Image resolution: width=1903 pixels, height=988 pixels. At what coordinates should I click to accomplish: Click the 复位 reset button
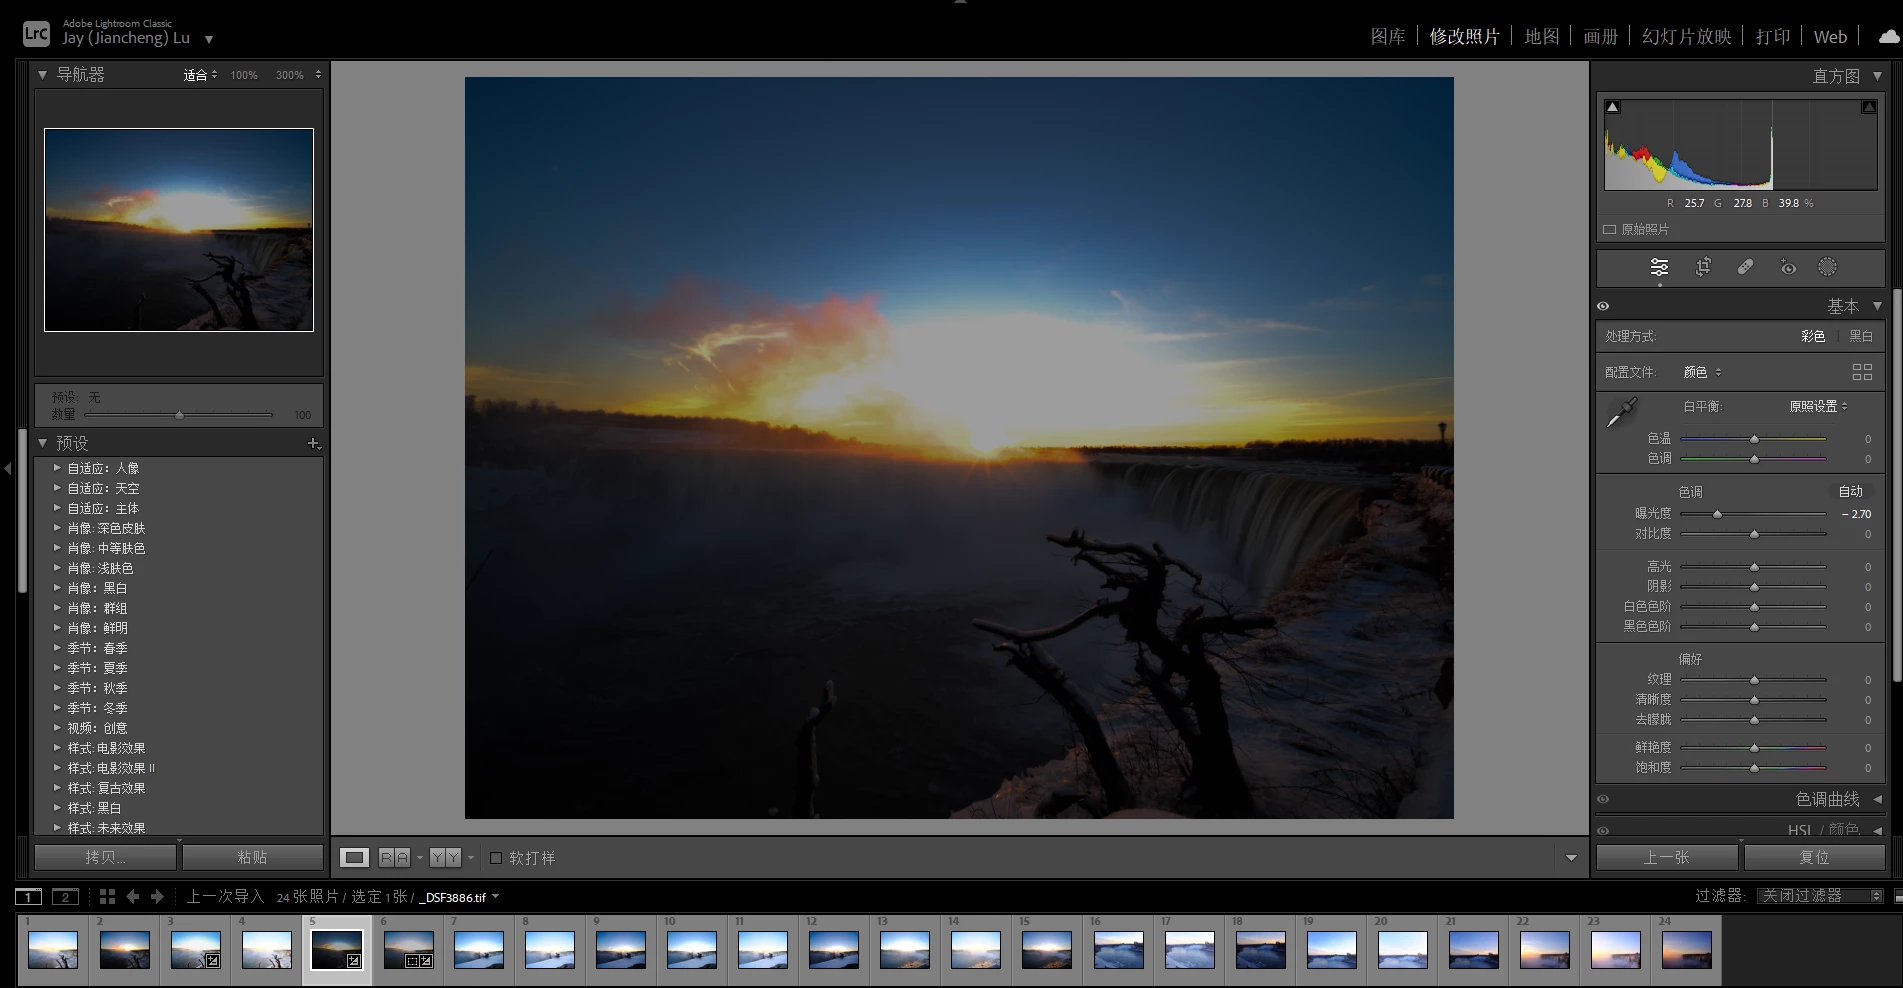[x=1814, y=858]
